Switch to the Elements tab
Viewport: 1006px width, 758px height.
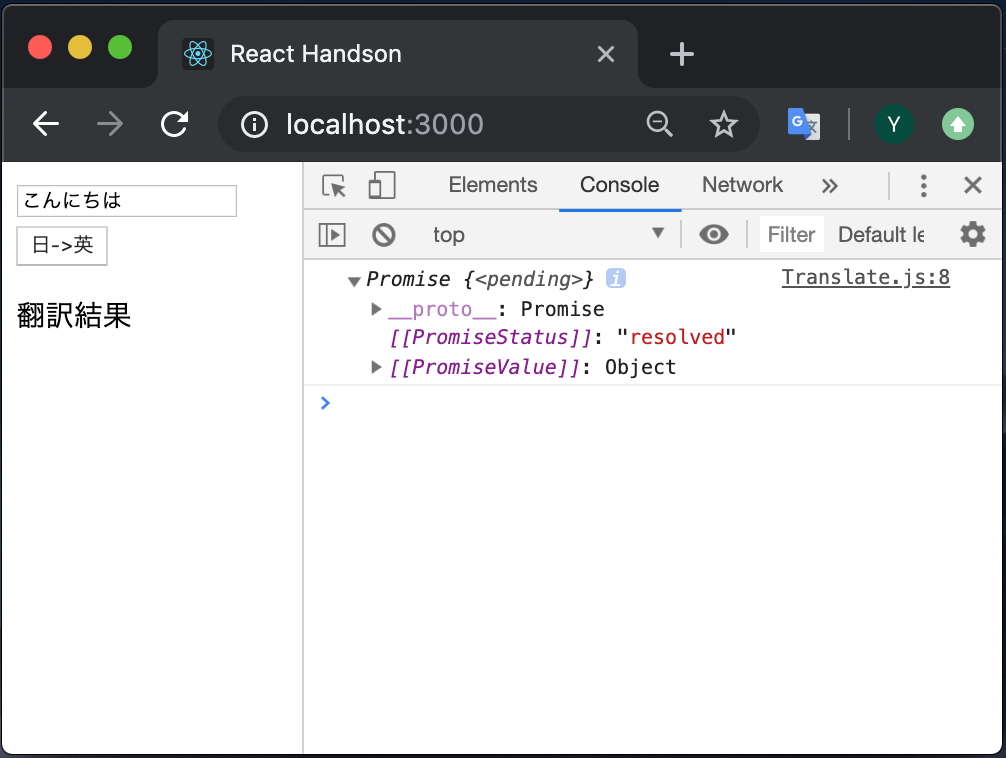[493, 185]
